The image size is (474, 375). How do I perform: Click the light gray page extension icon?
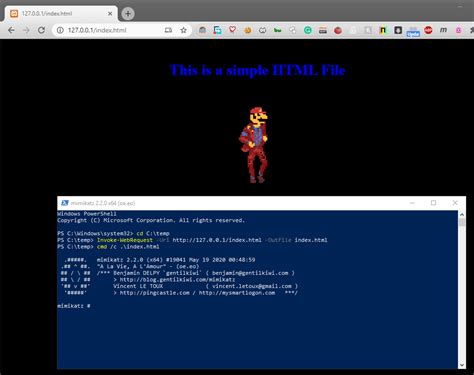point(368,30)
